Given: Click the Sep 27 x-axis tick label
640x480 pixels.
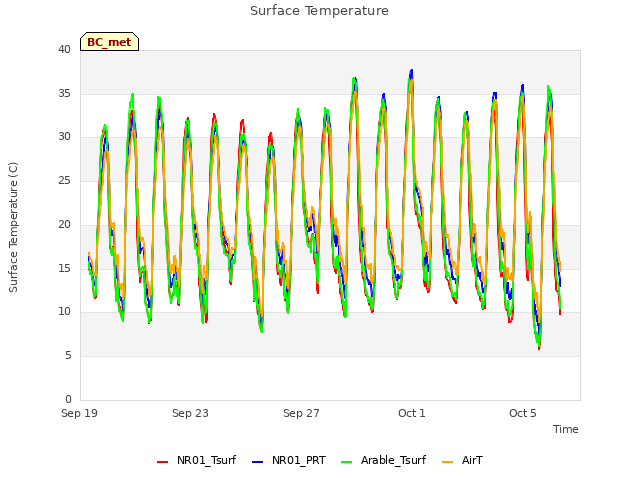Looking at the screenshot, I should pyautogui.click(x=301, y=413).
